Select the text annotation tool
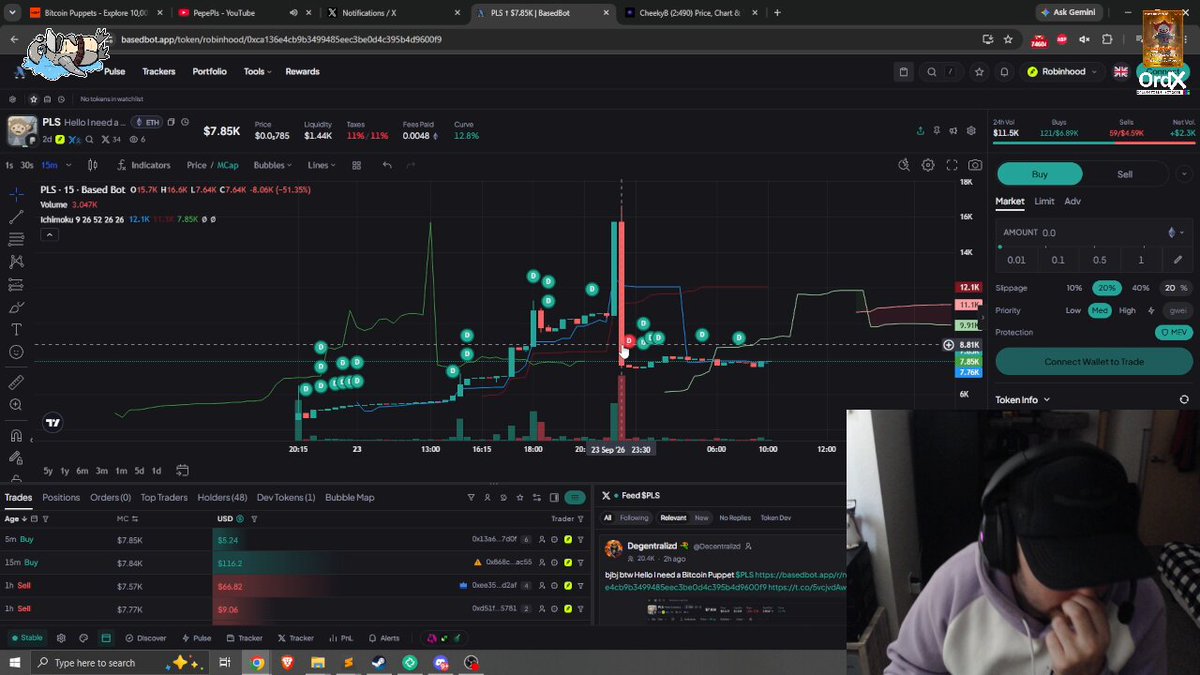This screenshot has width=1200, height=675. coord(16,329)
